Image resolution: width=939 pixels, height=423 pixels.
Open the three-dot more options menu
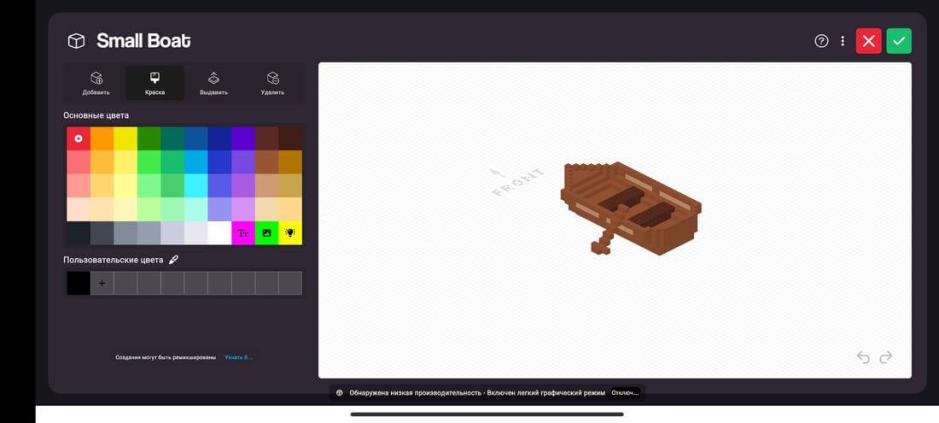pos(843,41)
